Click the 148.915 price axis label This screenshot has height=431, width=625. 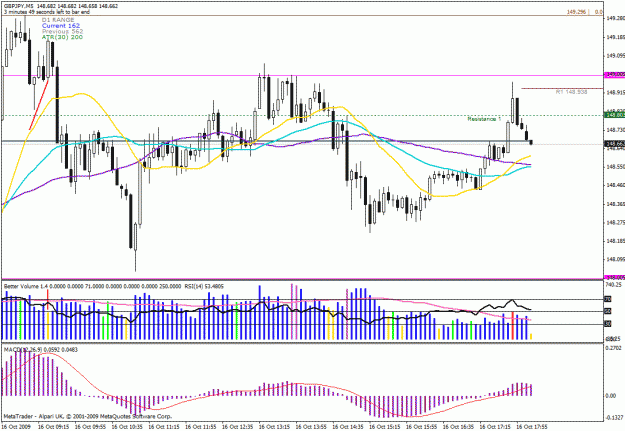tap(615, 92)
